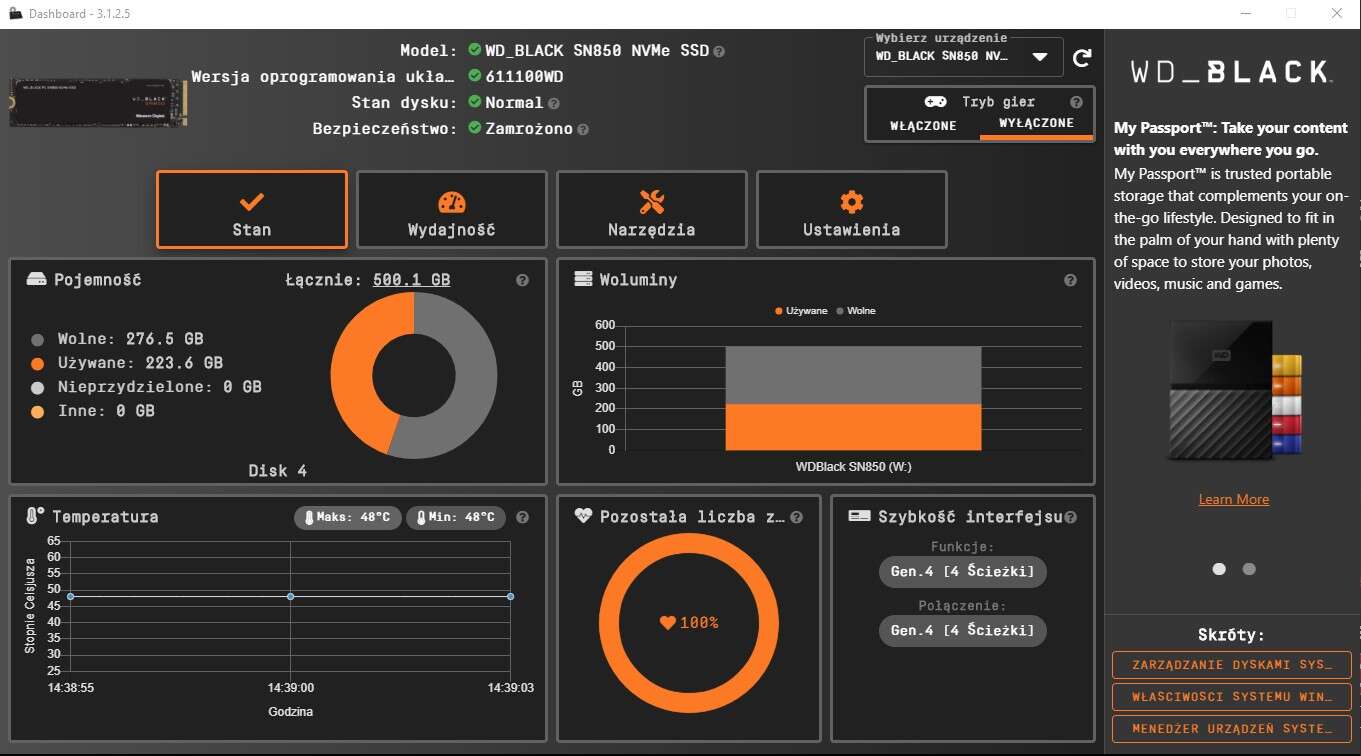
Task: Open the Narzędzia tab
Action: click(x=651, y=210)
